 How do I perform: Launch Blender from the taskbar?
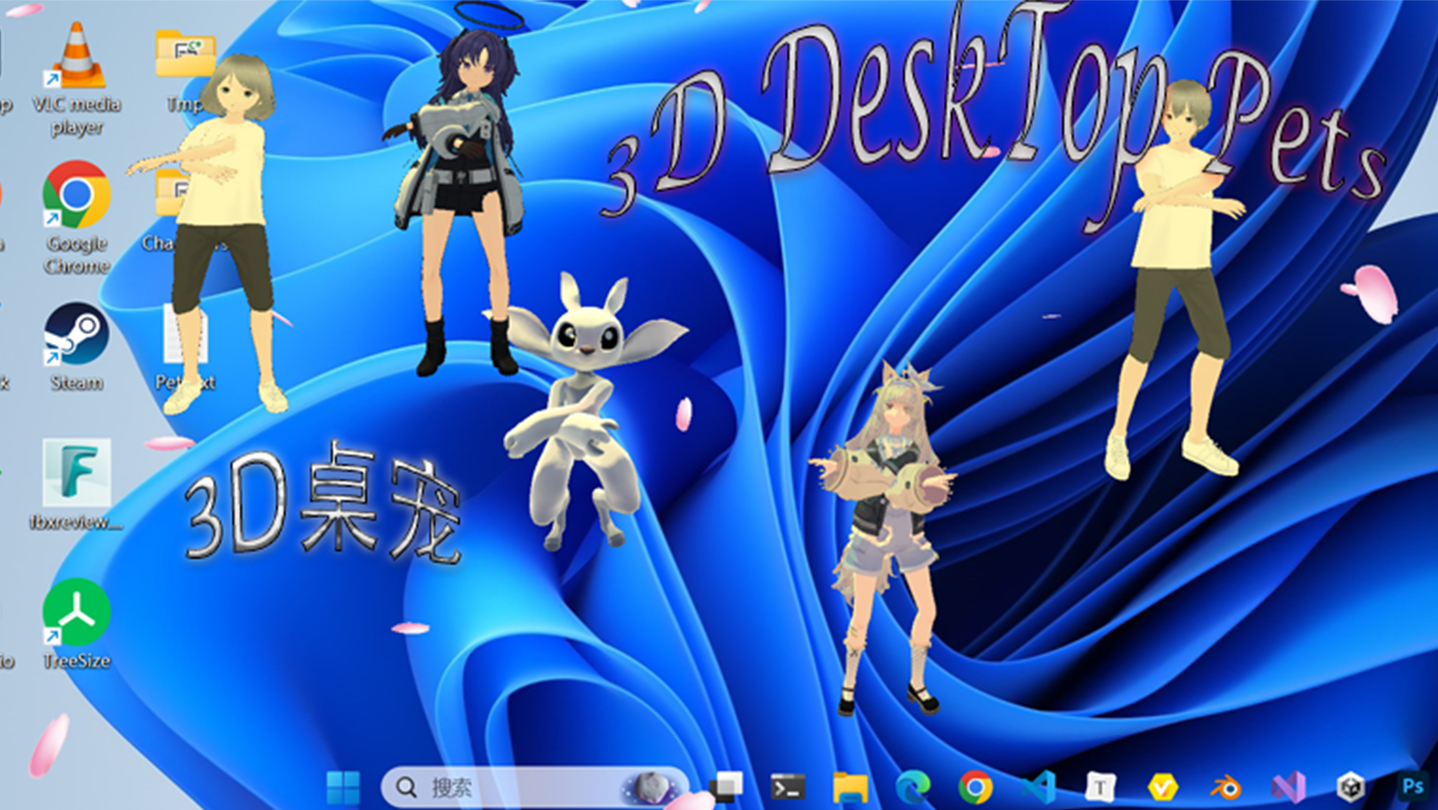1225,788
